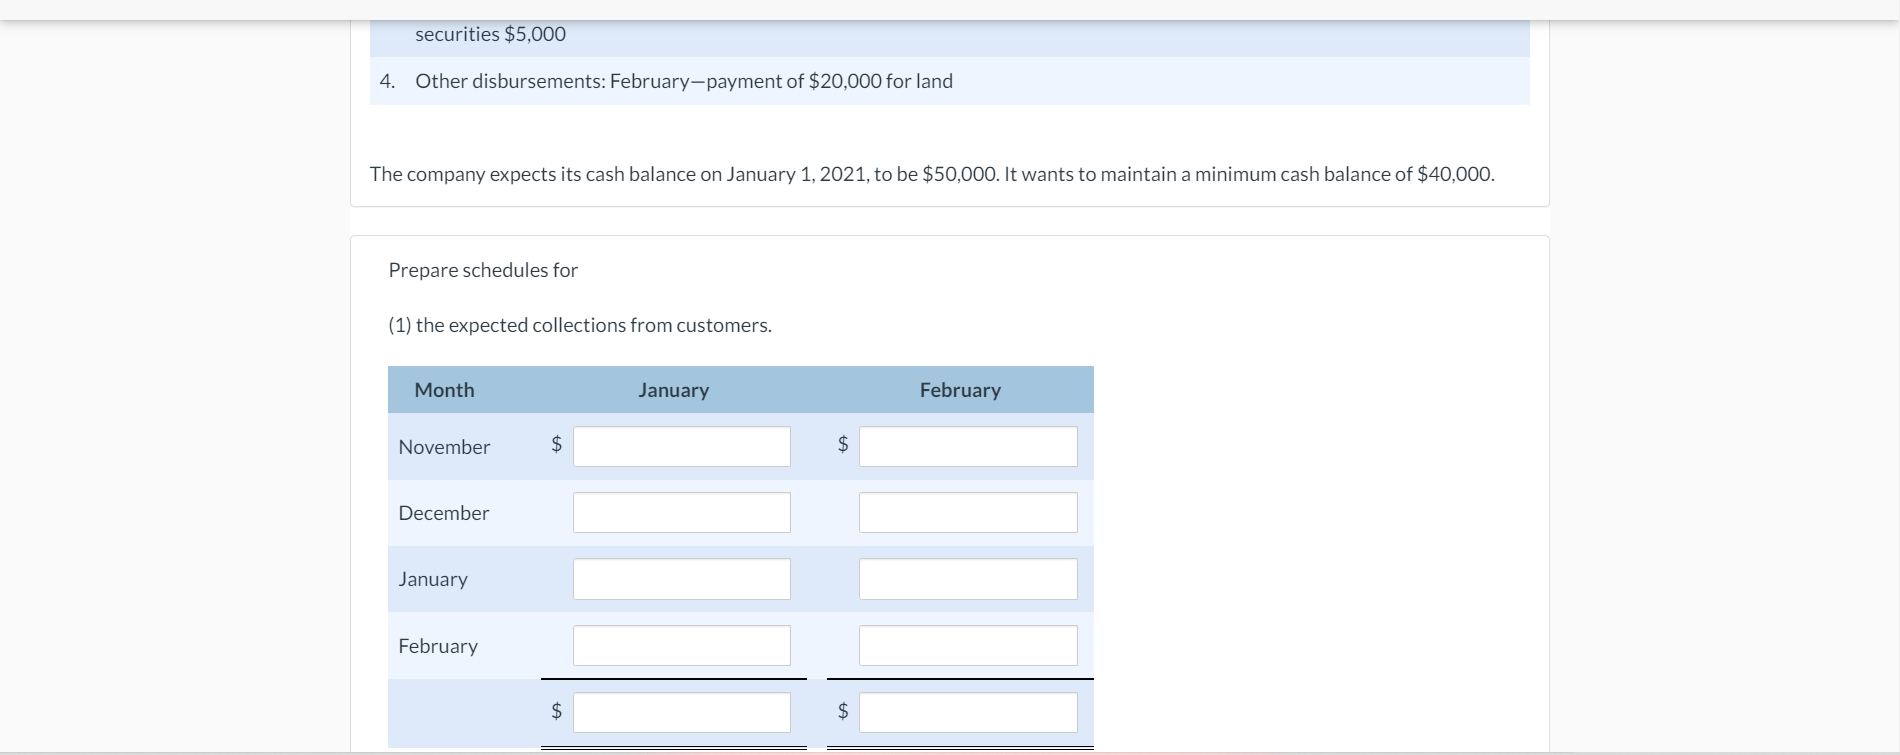Click total input field under January column

(681, 712)
